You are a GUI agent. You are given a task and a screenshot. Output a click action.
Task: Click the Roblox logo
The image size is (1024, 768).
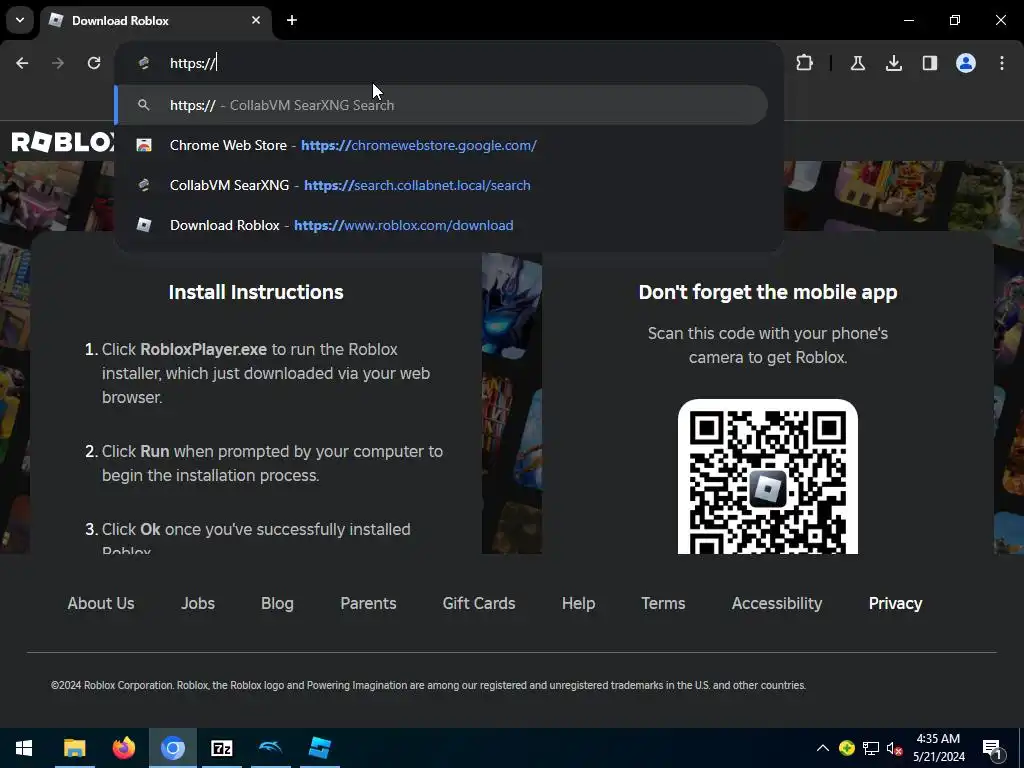point(63,142)
